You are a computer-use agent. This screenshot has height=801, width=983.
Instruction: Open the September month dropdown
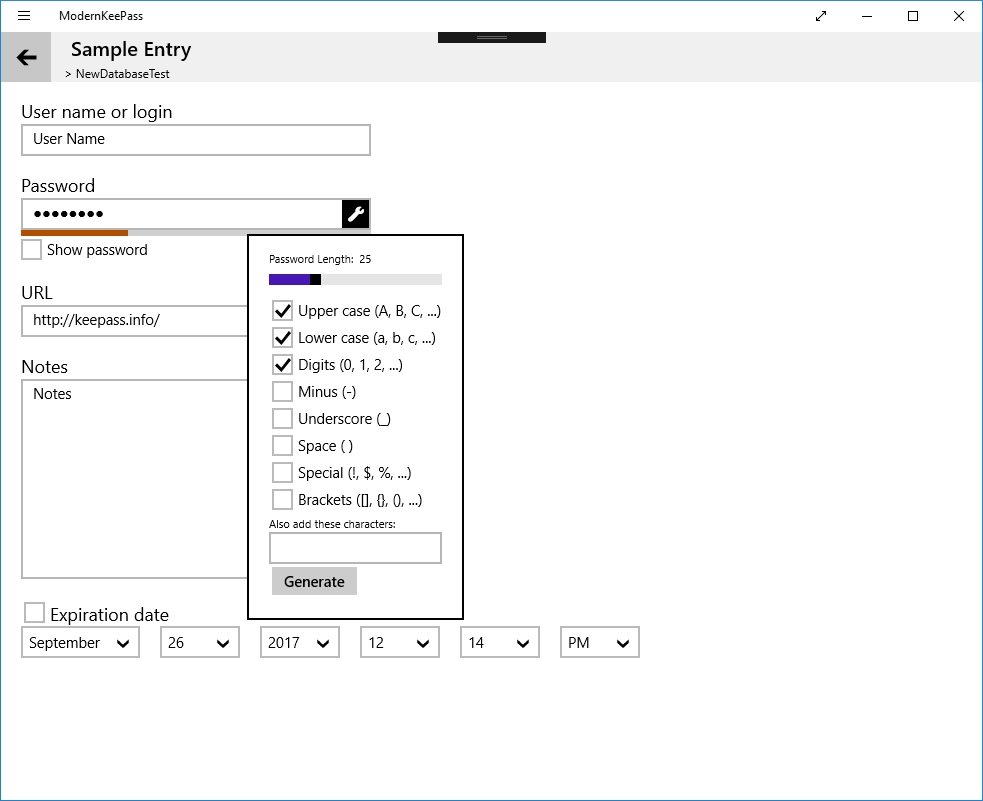[80, 643]
